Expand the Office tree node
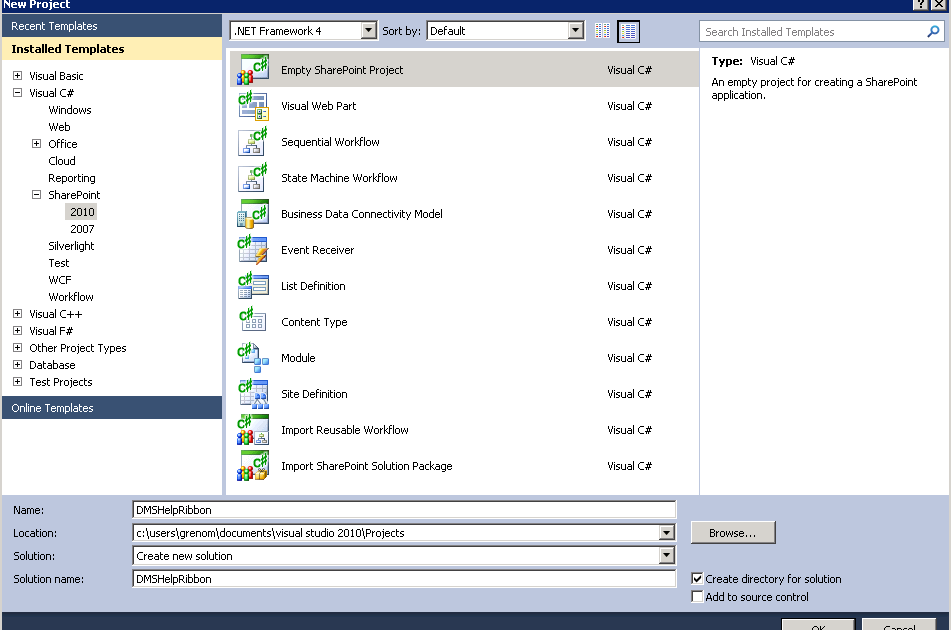Image resolution: width=951 pixels, height=630 pixels. coord(36,144)
